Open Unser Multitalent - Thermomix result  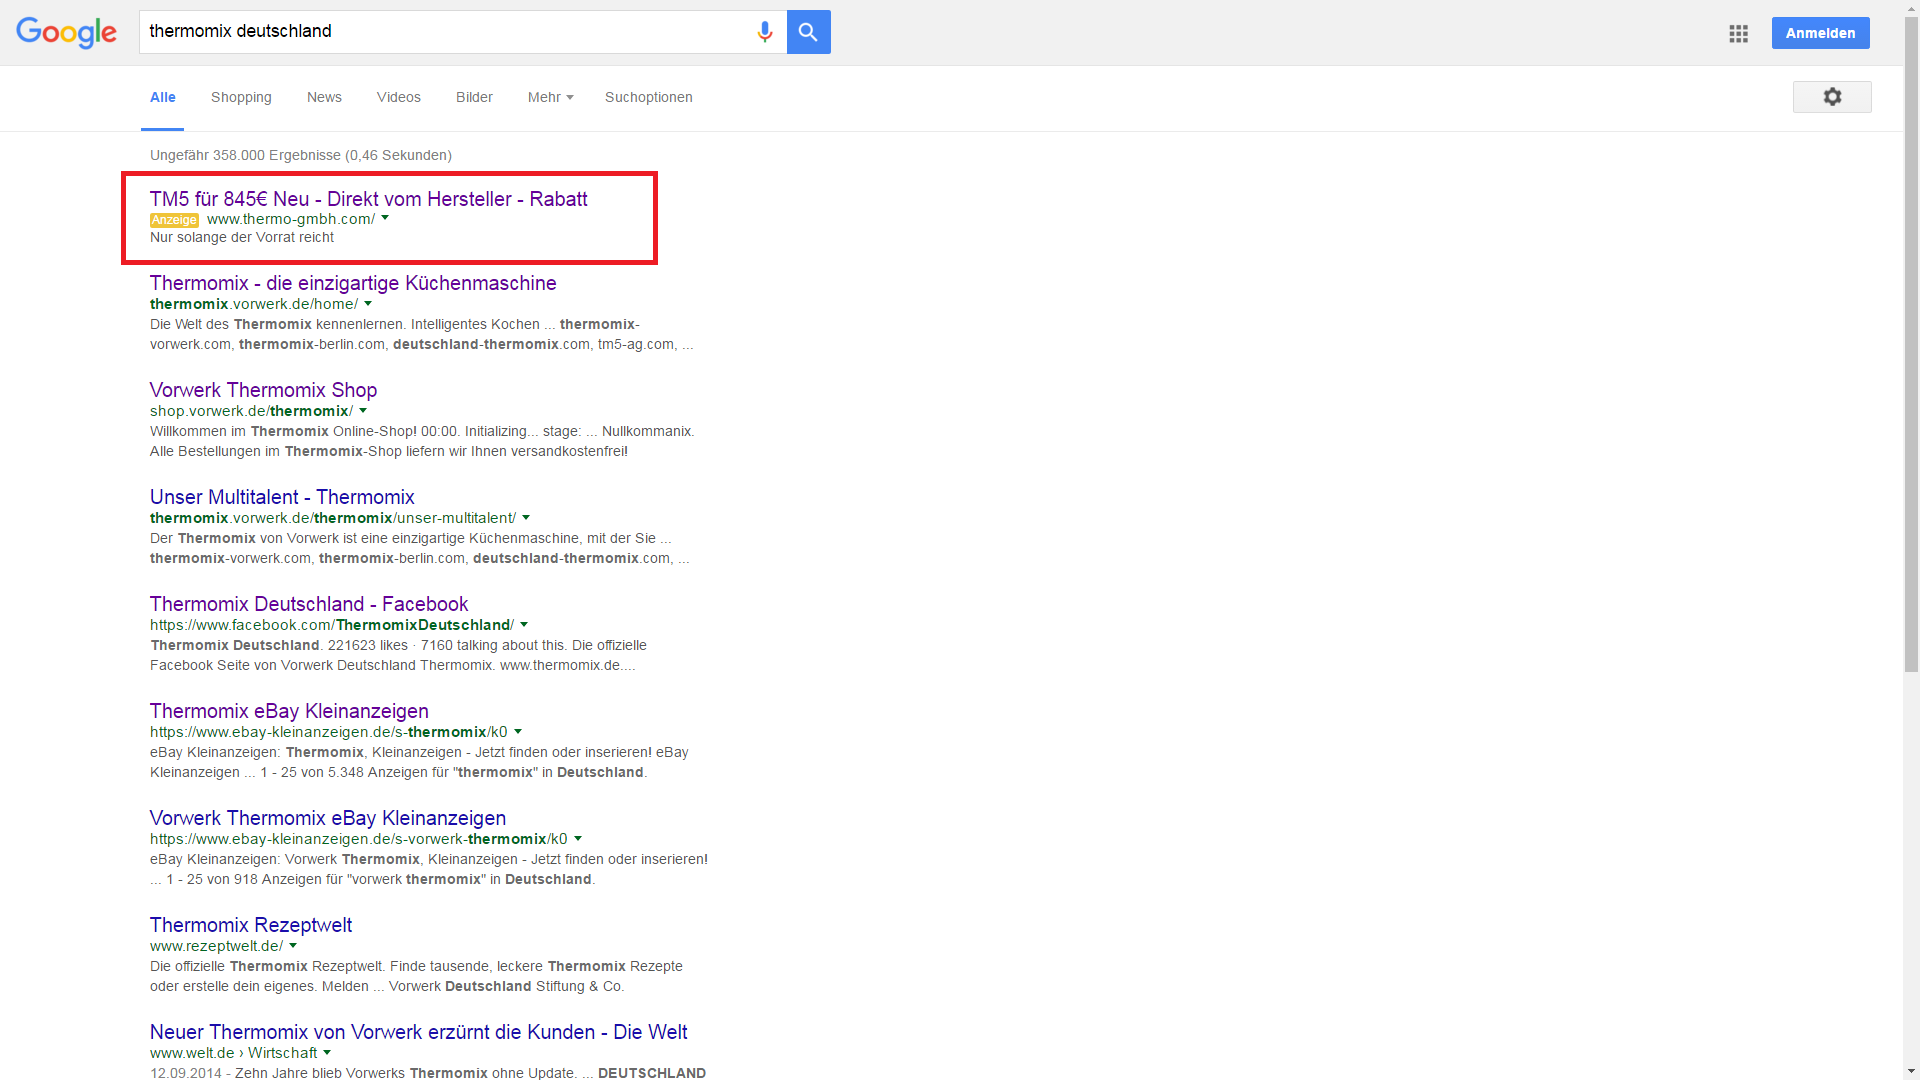coord(282,497)
